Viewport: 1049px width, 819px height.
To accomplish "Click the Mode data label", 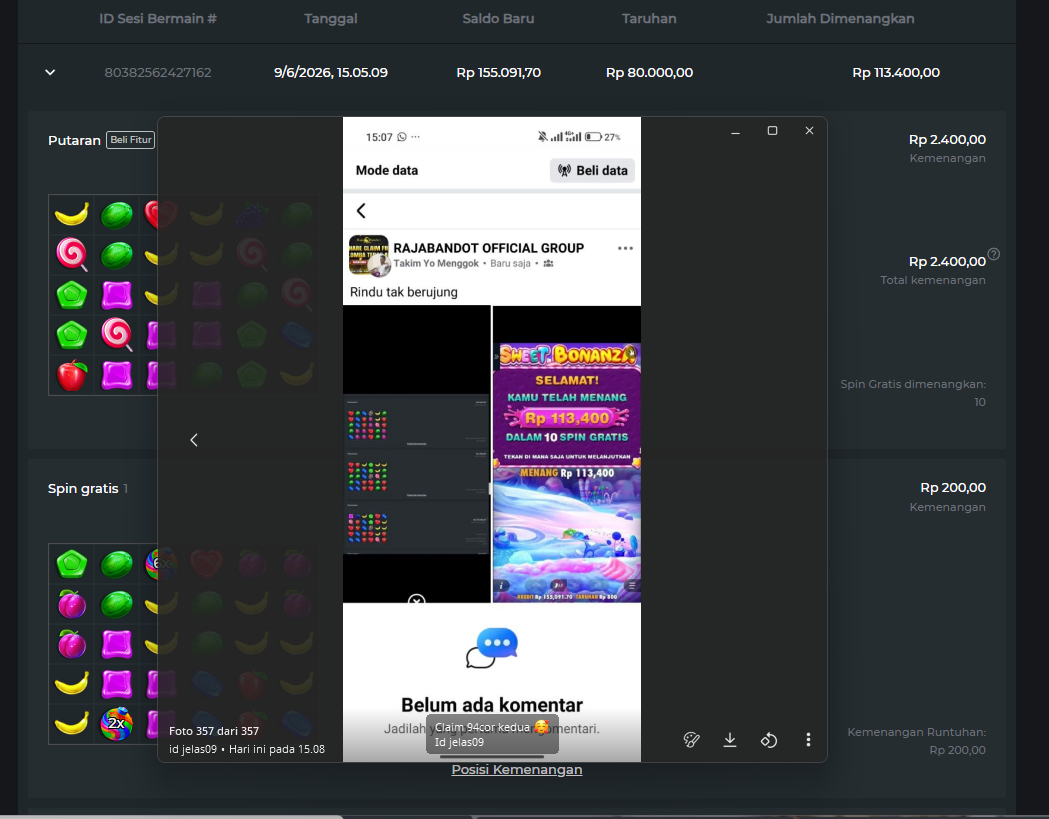I will click(387, 171).
